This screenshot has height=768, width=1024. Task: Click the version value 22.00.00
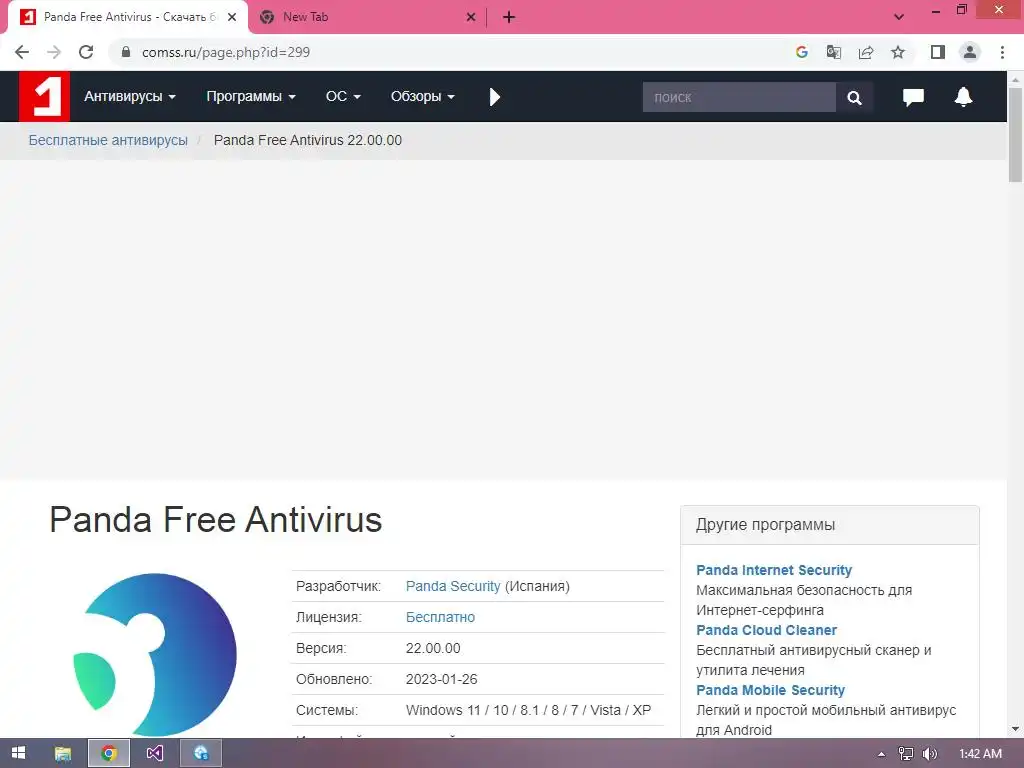[433, 648]
